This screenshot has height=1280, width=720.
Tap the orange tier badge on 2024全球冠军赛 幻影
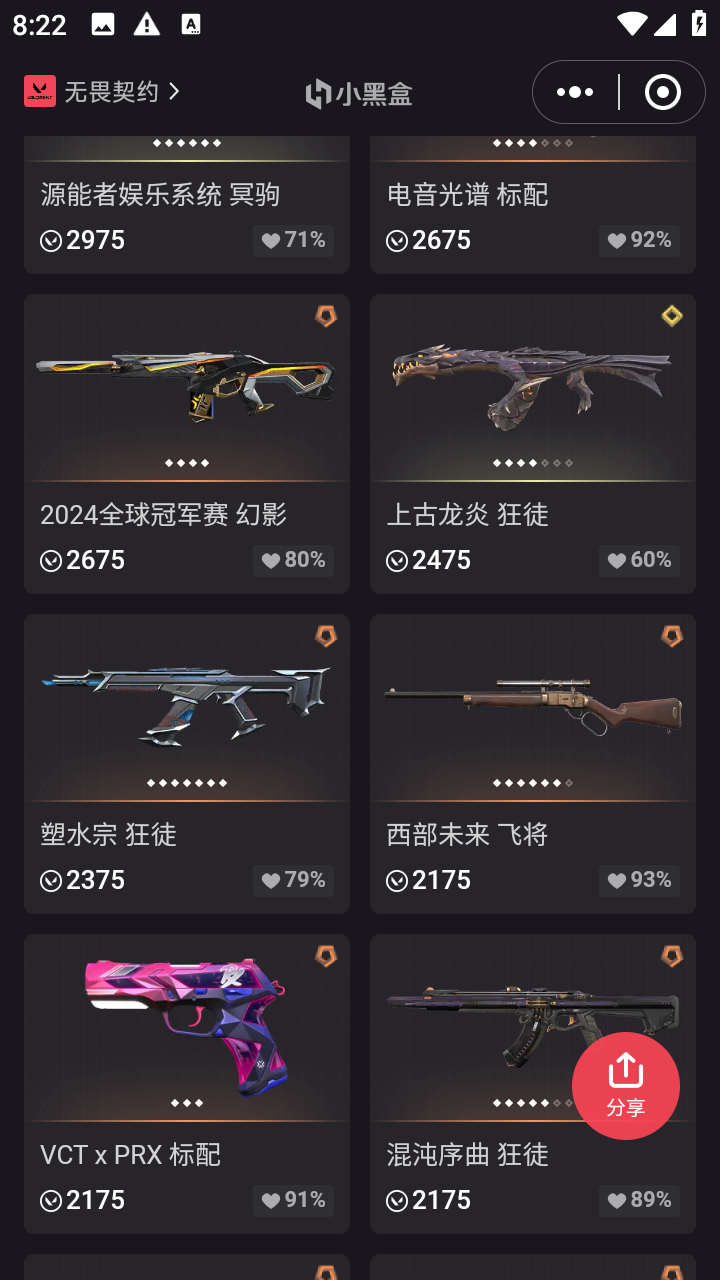[x=326, y=316]
